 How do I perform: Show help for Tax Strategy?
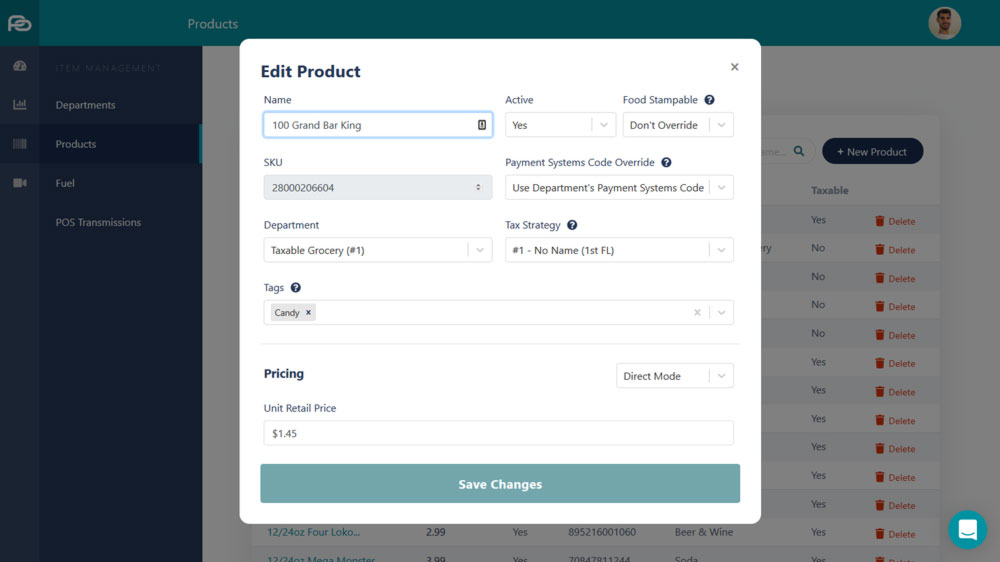(572, 225)
